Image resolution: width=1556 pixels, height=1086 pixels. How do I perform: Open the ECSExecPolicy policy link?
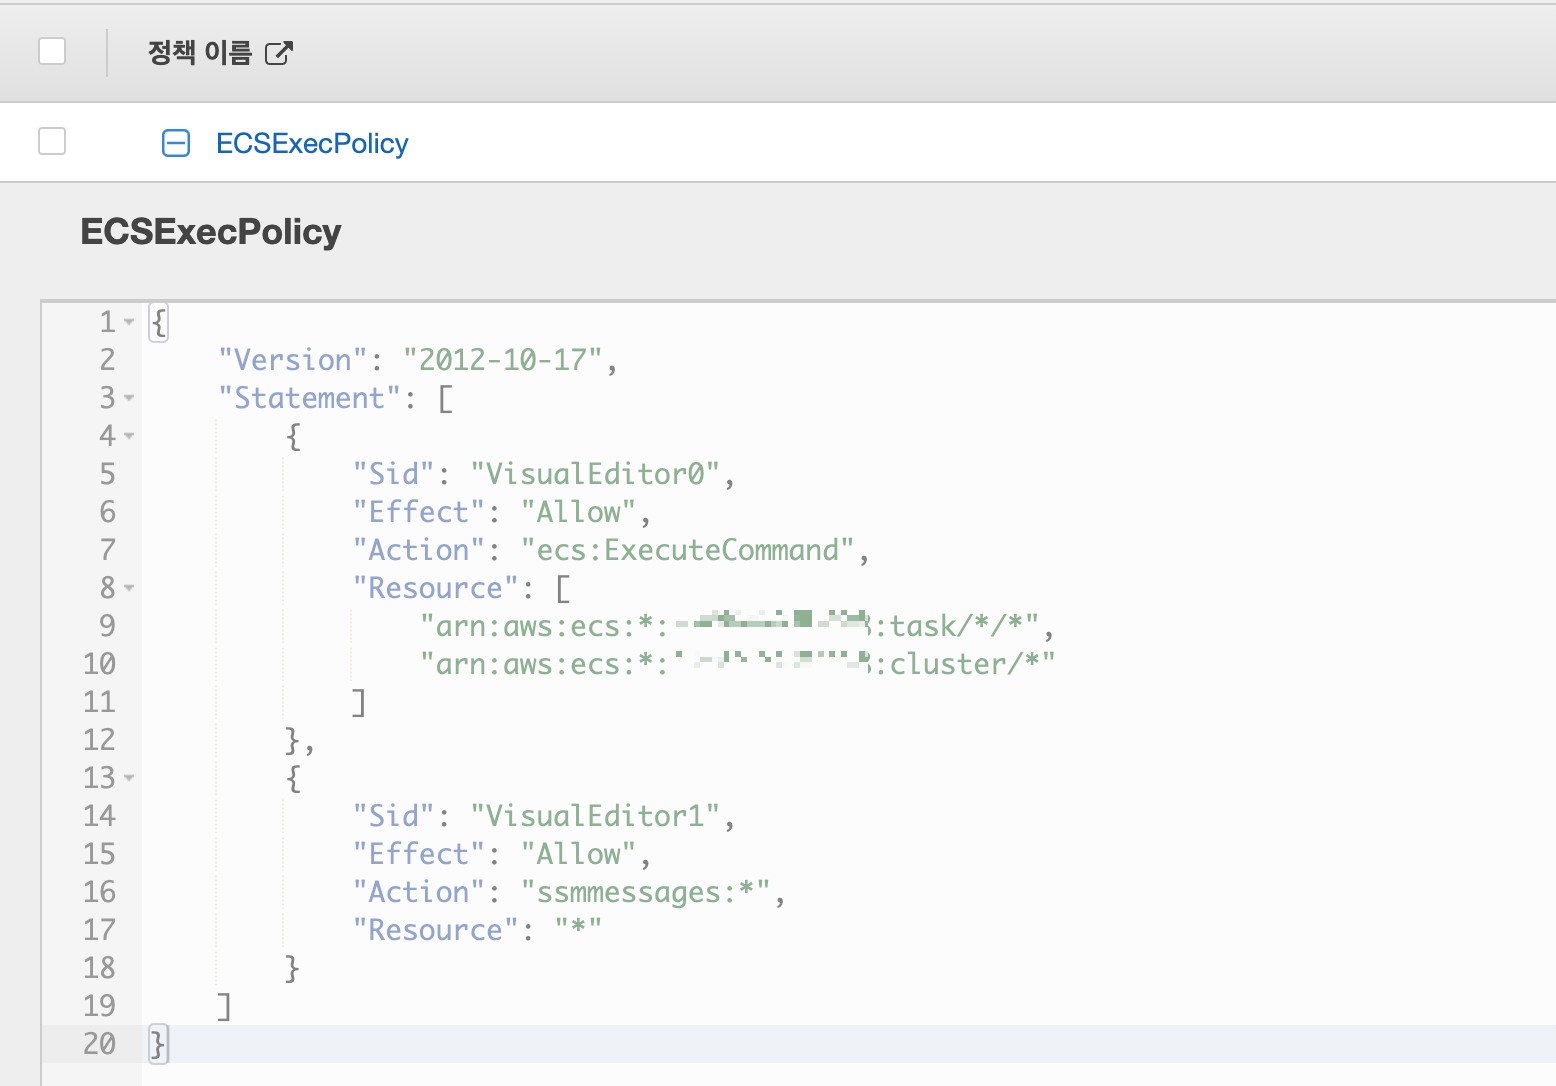tap(312, 143)
